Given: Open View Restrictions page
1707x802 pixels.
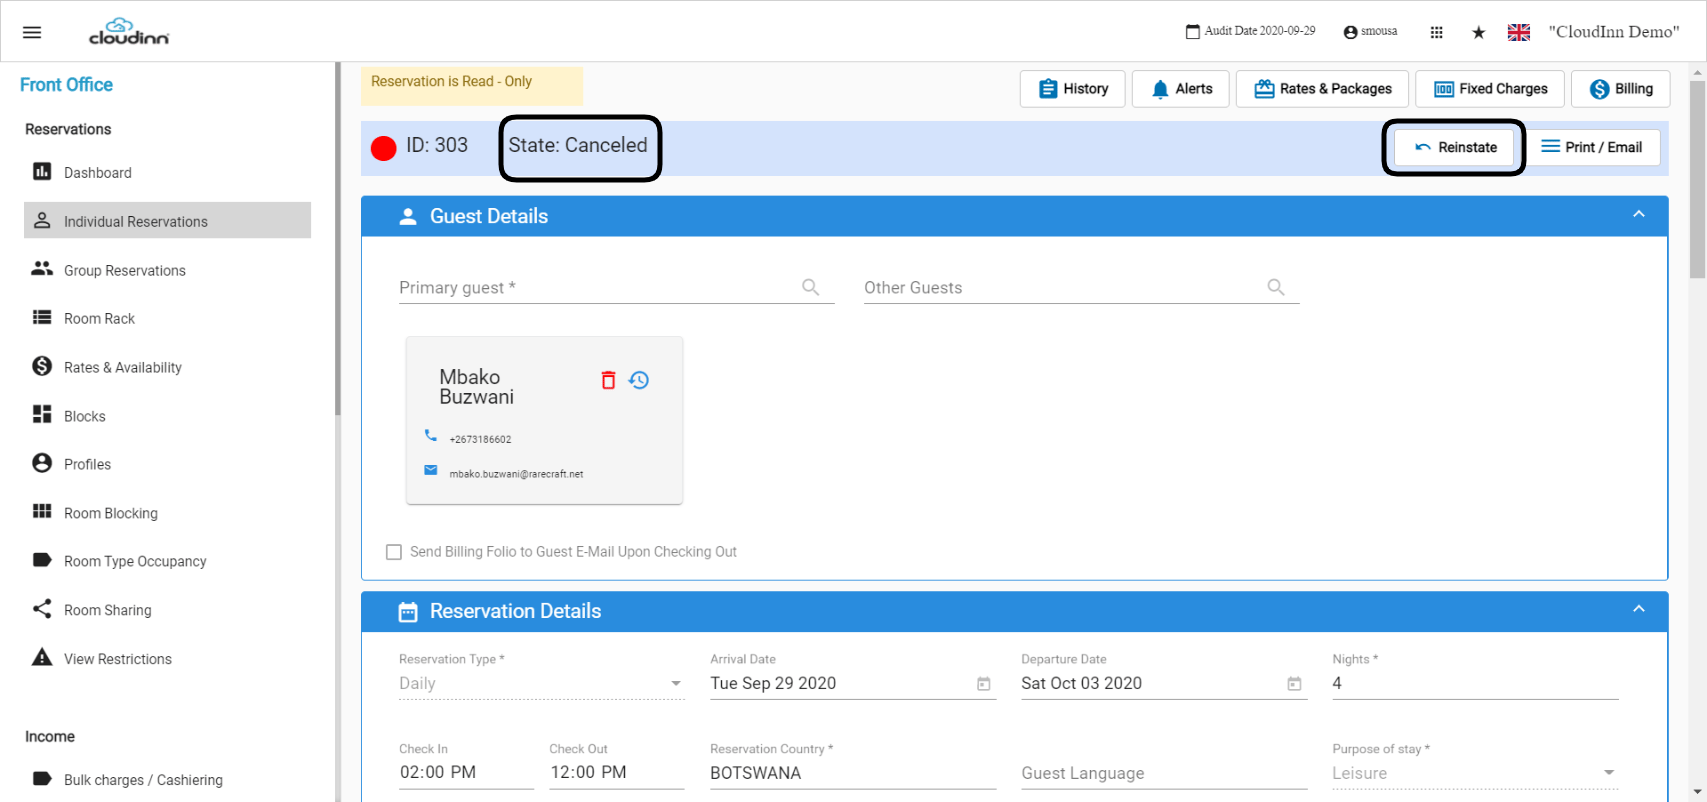Looking at the screenshot, I should (x=167, y=659).
